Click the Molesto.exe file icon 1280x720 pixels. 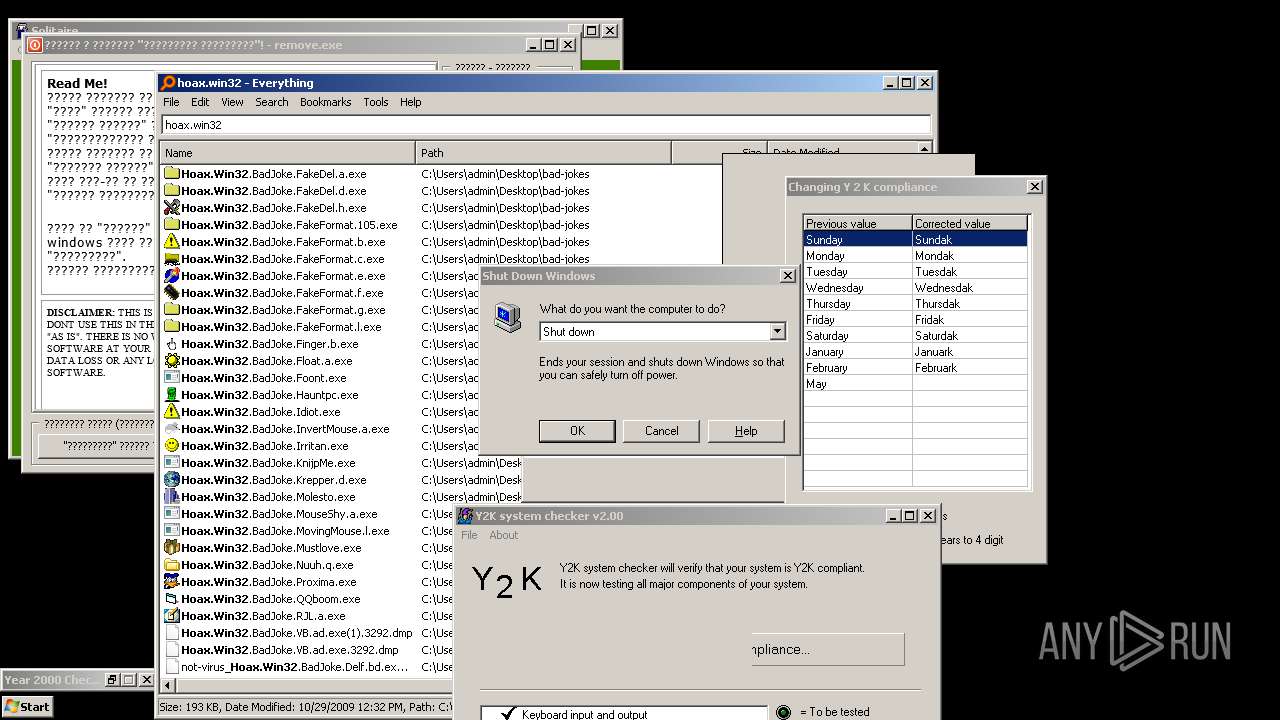pos(171,497)
